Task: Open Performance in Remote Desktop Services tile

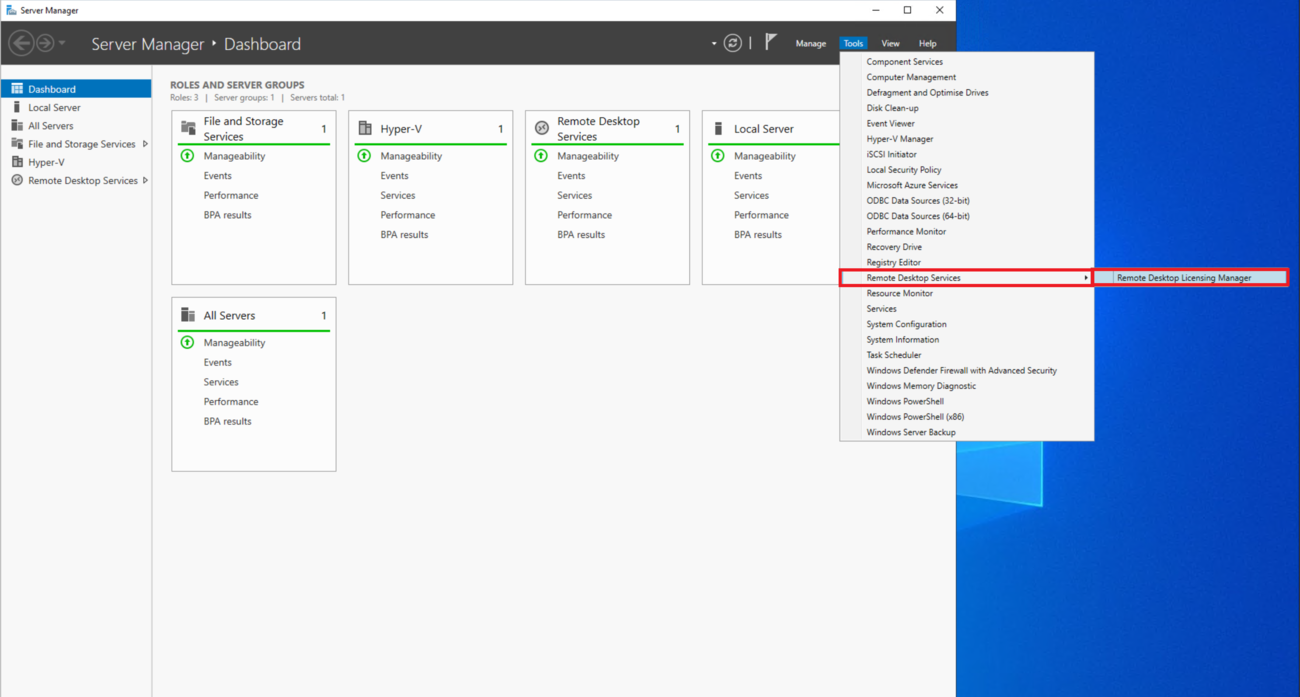Action: [x=584, y=215]
